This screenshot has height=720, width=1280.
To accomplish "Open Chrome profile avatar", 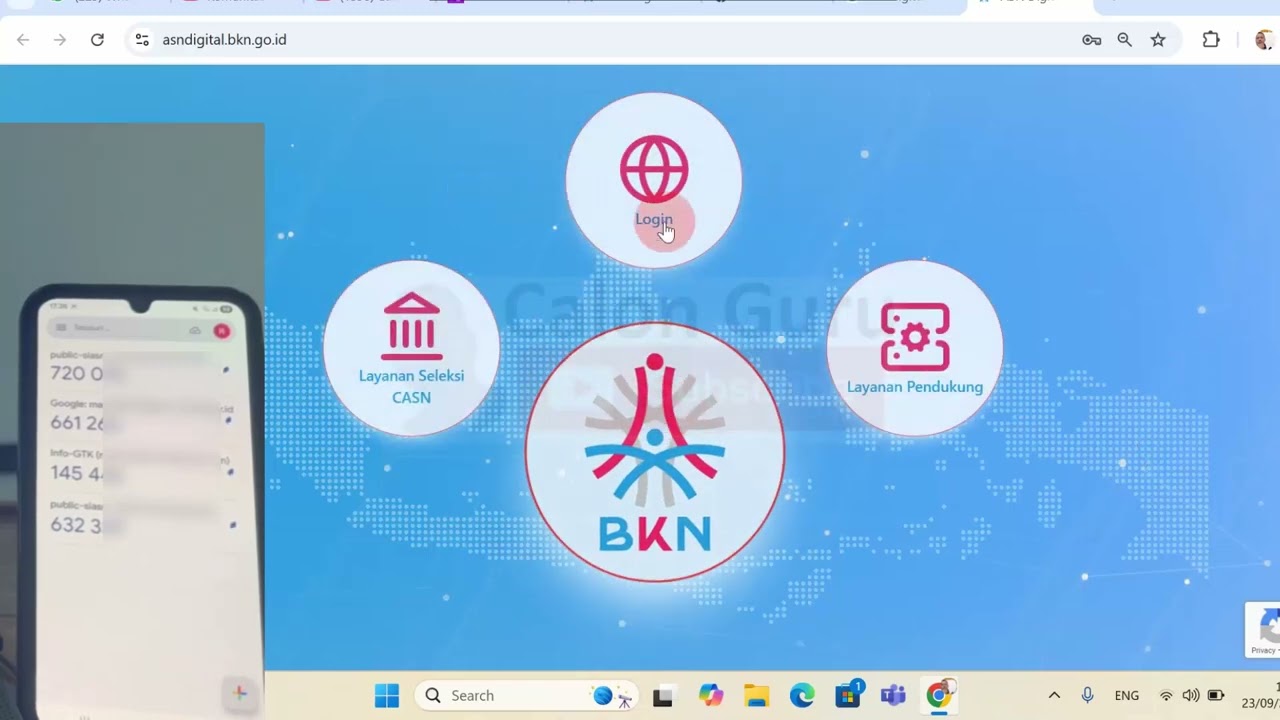I will click(1264, 40).
